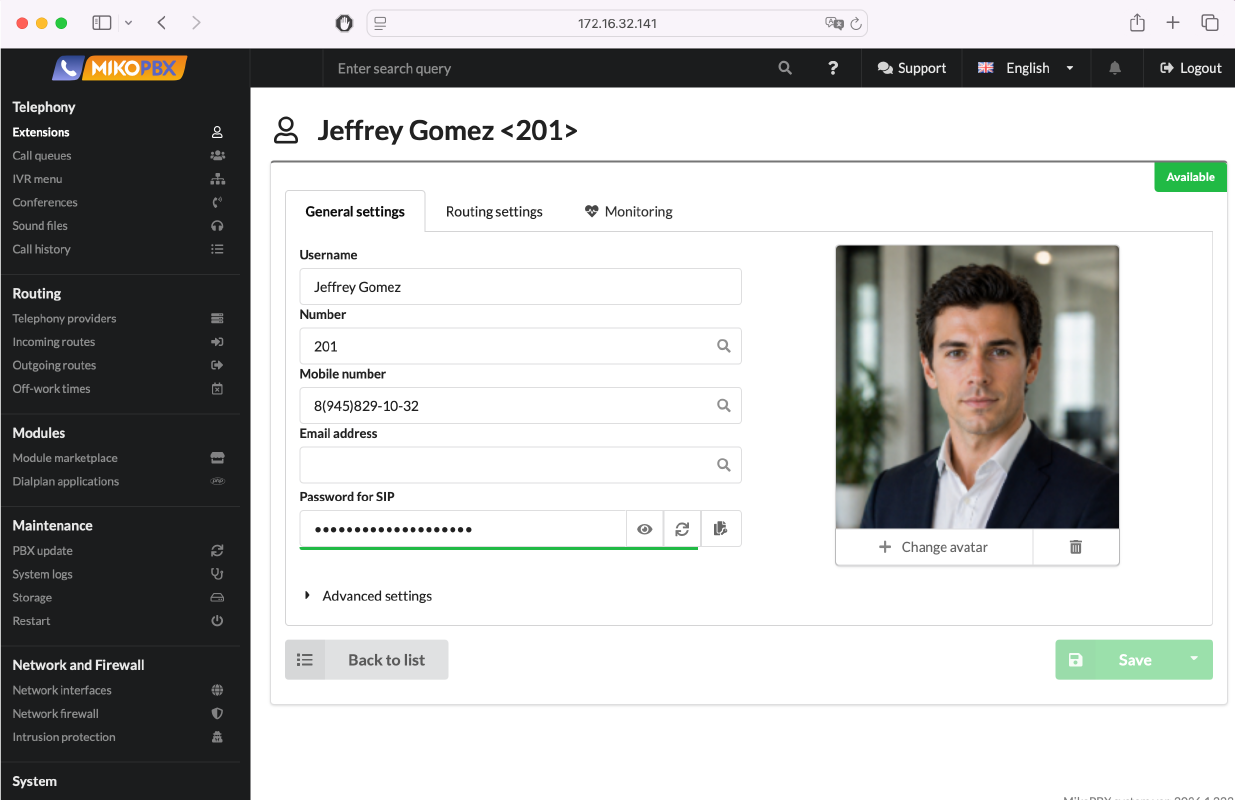
Task: Click the Network interfaces globe icon
Action: [x=217, y=690]
